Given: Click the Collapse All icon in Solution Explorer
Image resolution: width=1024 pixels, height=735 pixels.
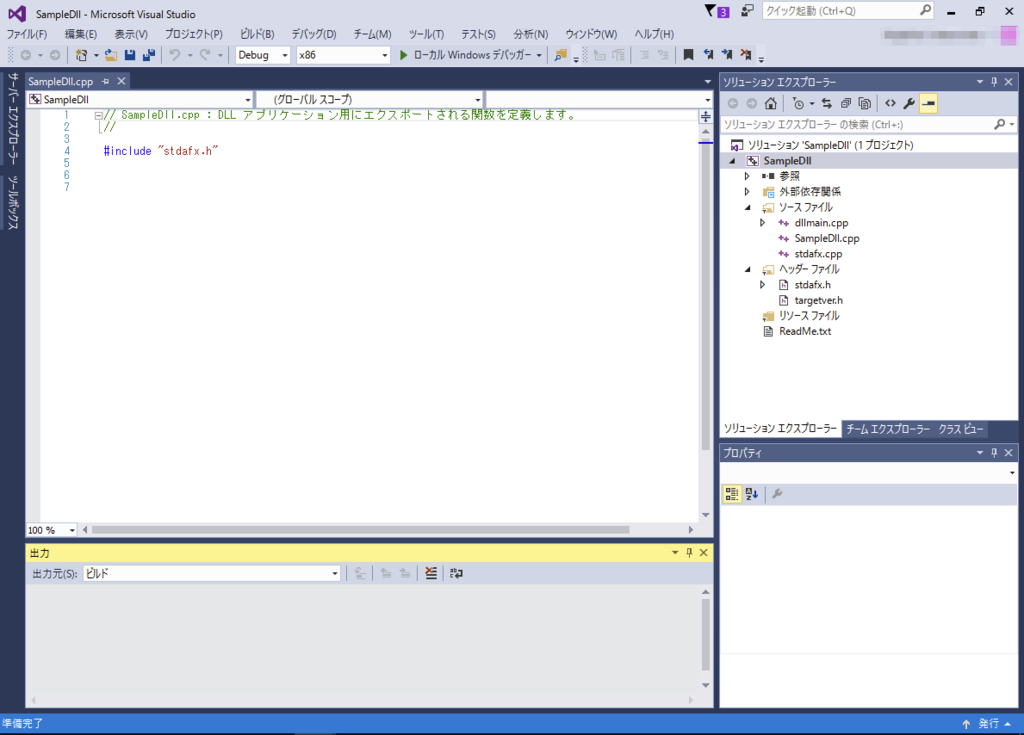Looking at the screenshot, I should (x=845, y=103).
